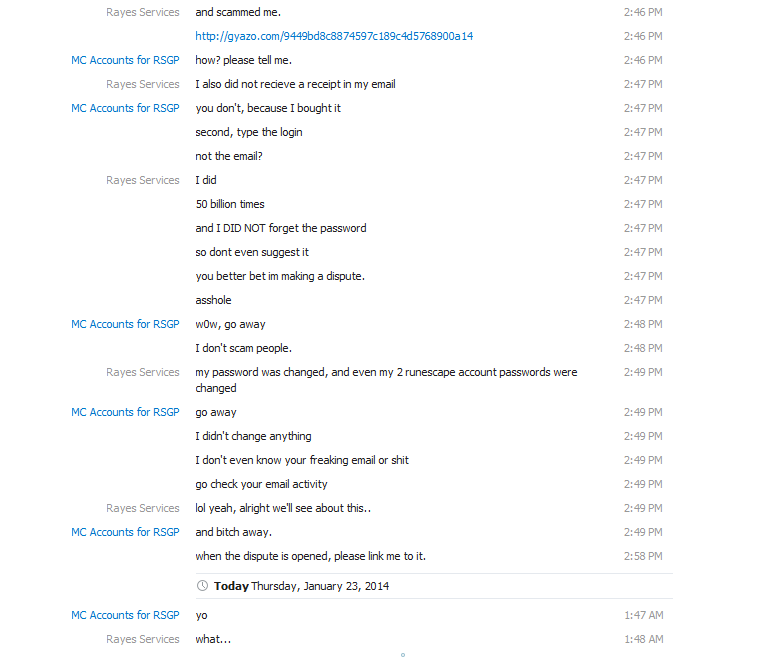The width and height of the screenshot is (781, 659).
Task: Select sender name MC Accounts for RSGP at 2:46 PM
Action: pyautogui.click(x=125, y=60)
